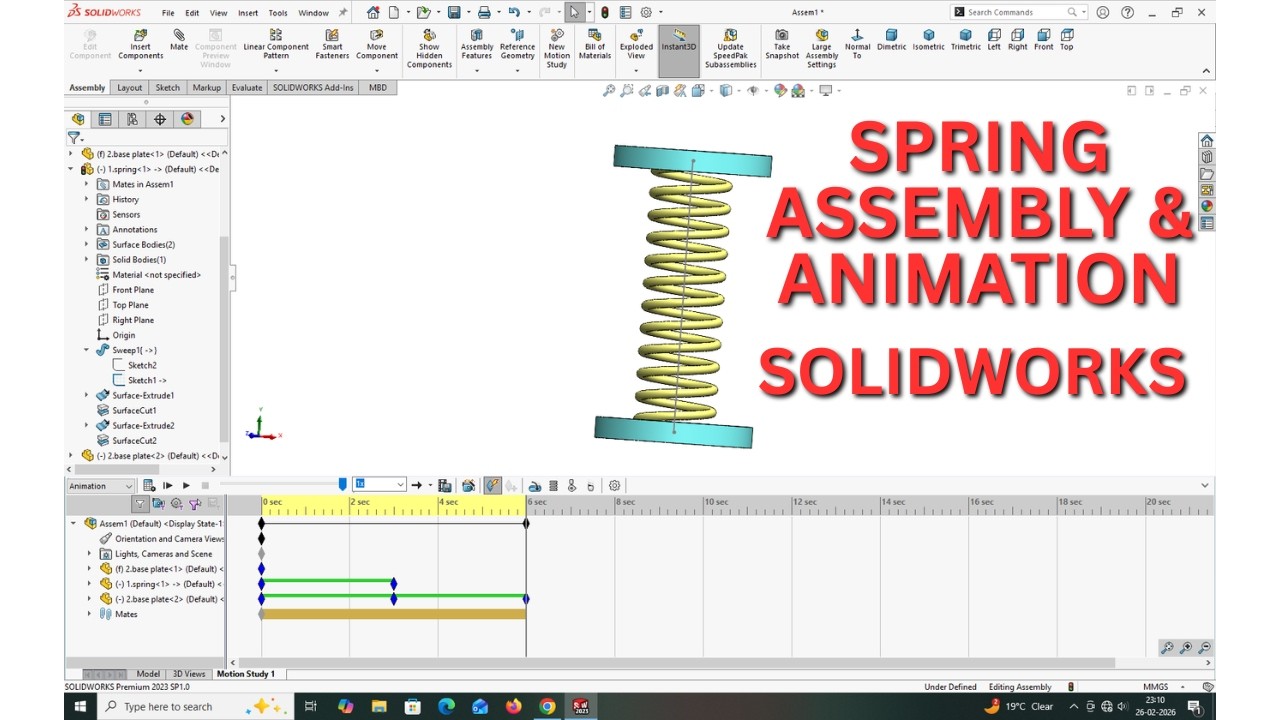Screen dimensions: 1280x720
Task: Click the Zoom to Fit icon
Action: click(x=608, y=91)
